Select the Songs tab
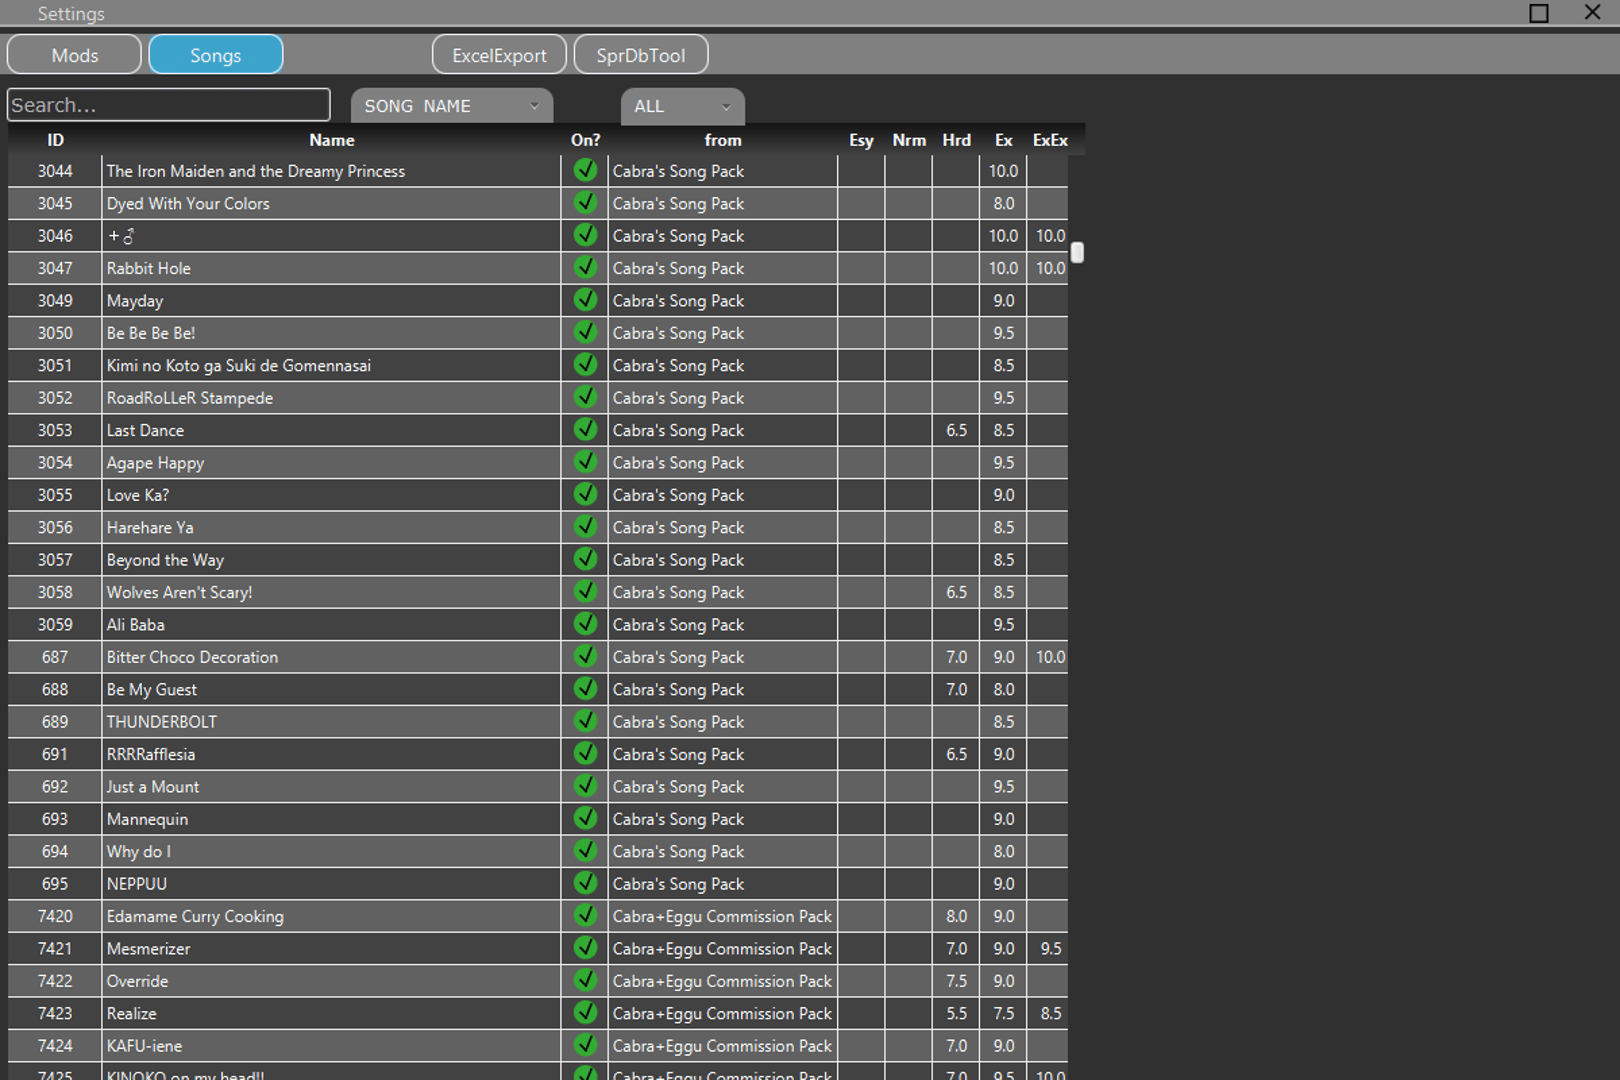Screen dimensions: 1620x1080 coord(215,54)
